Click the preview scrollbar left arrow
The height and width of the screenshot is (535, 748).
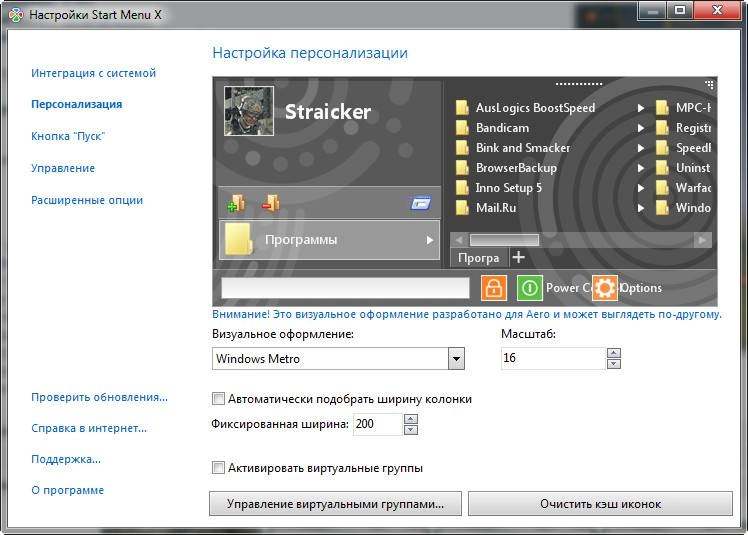(x=459, y=240)
